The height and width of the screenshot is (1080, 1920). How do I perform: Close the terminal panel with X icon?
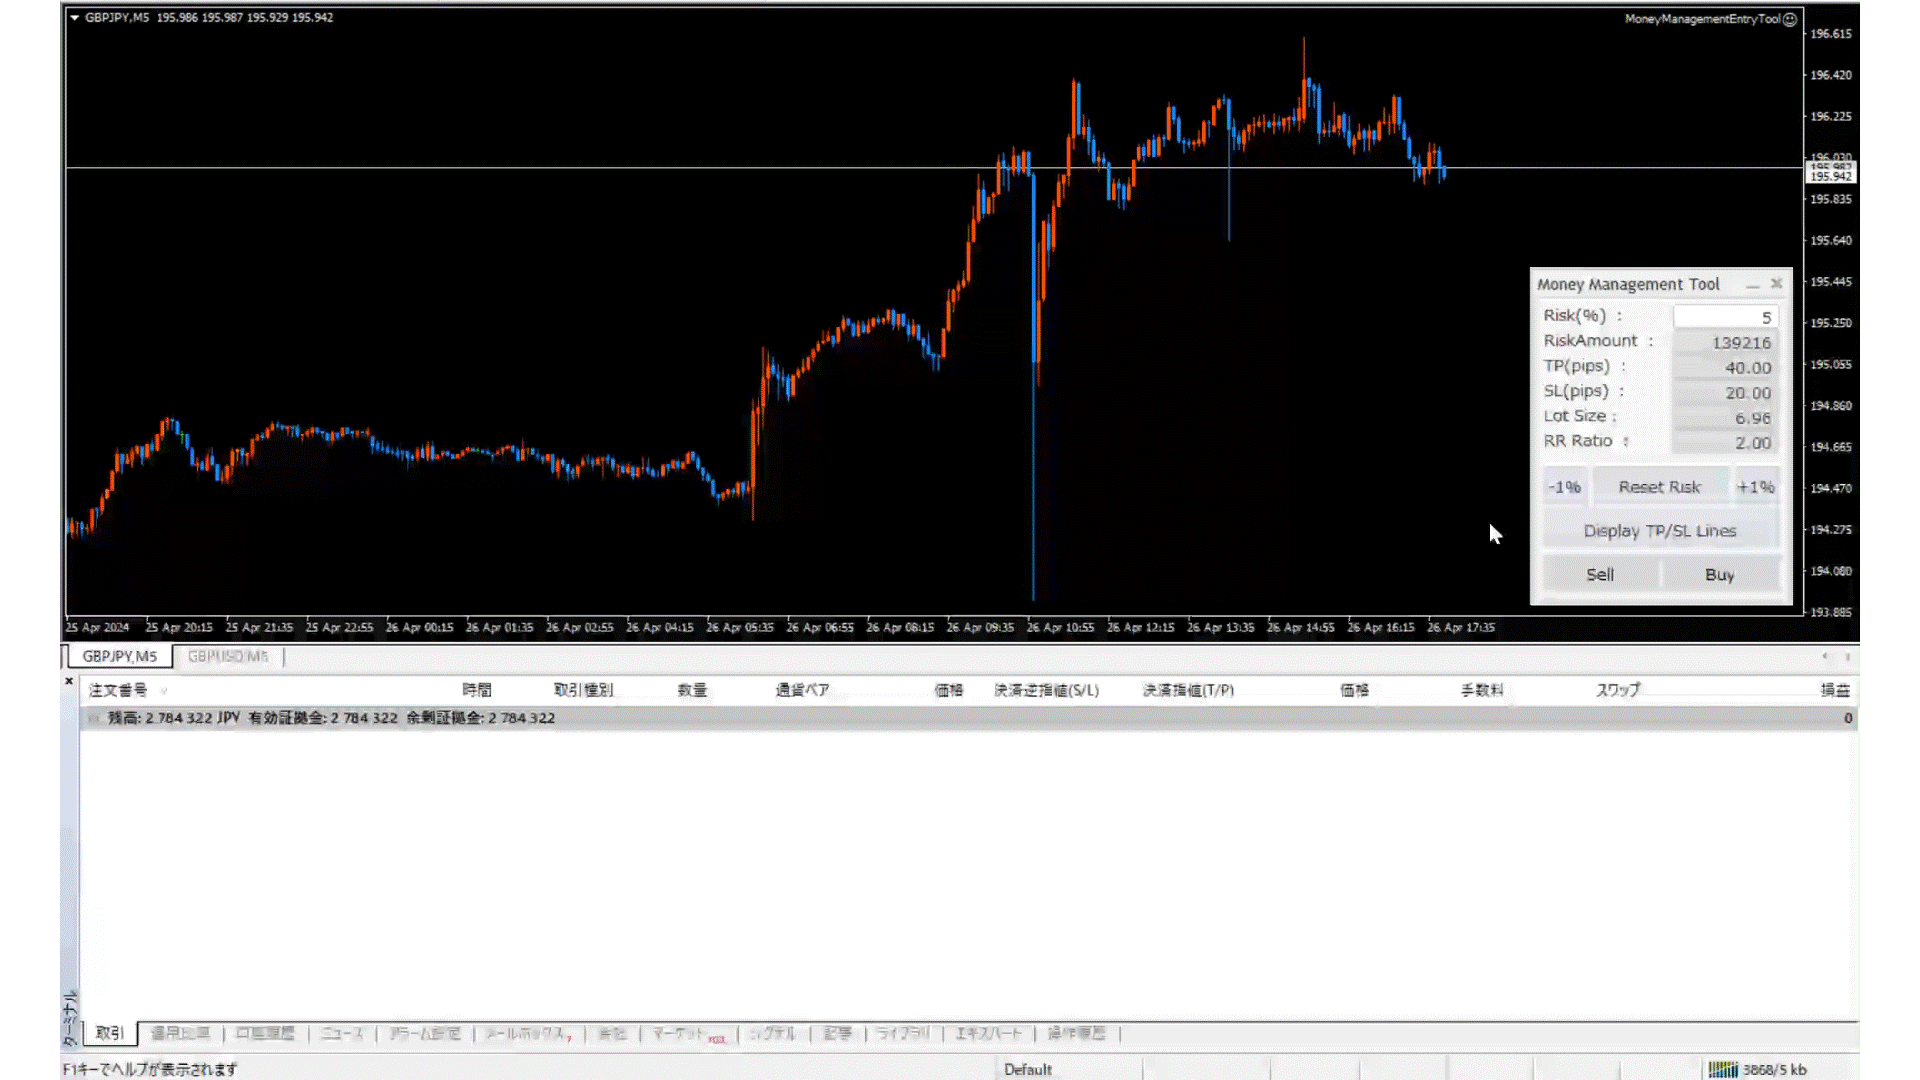click(69, 681)
